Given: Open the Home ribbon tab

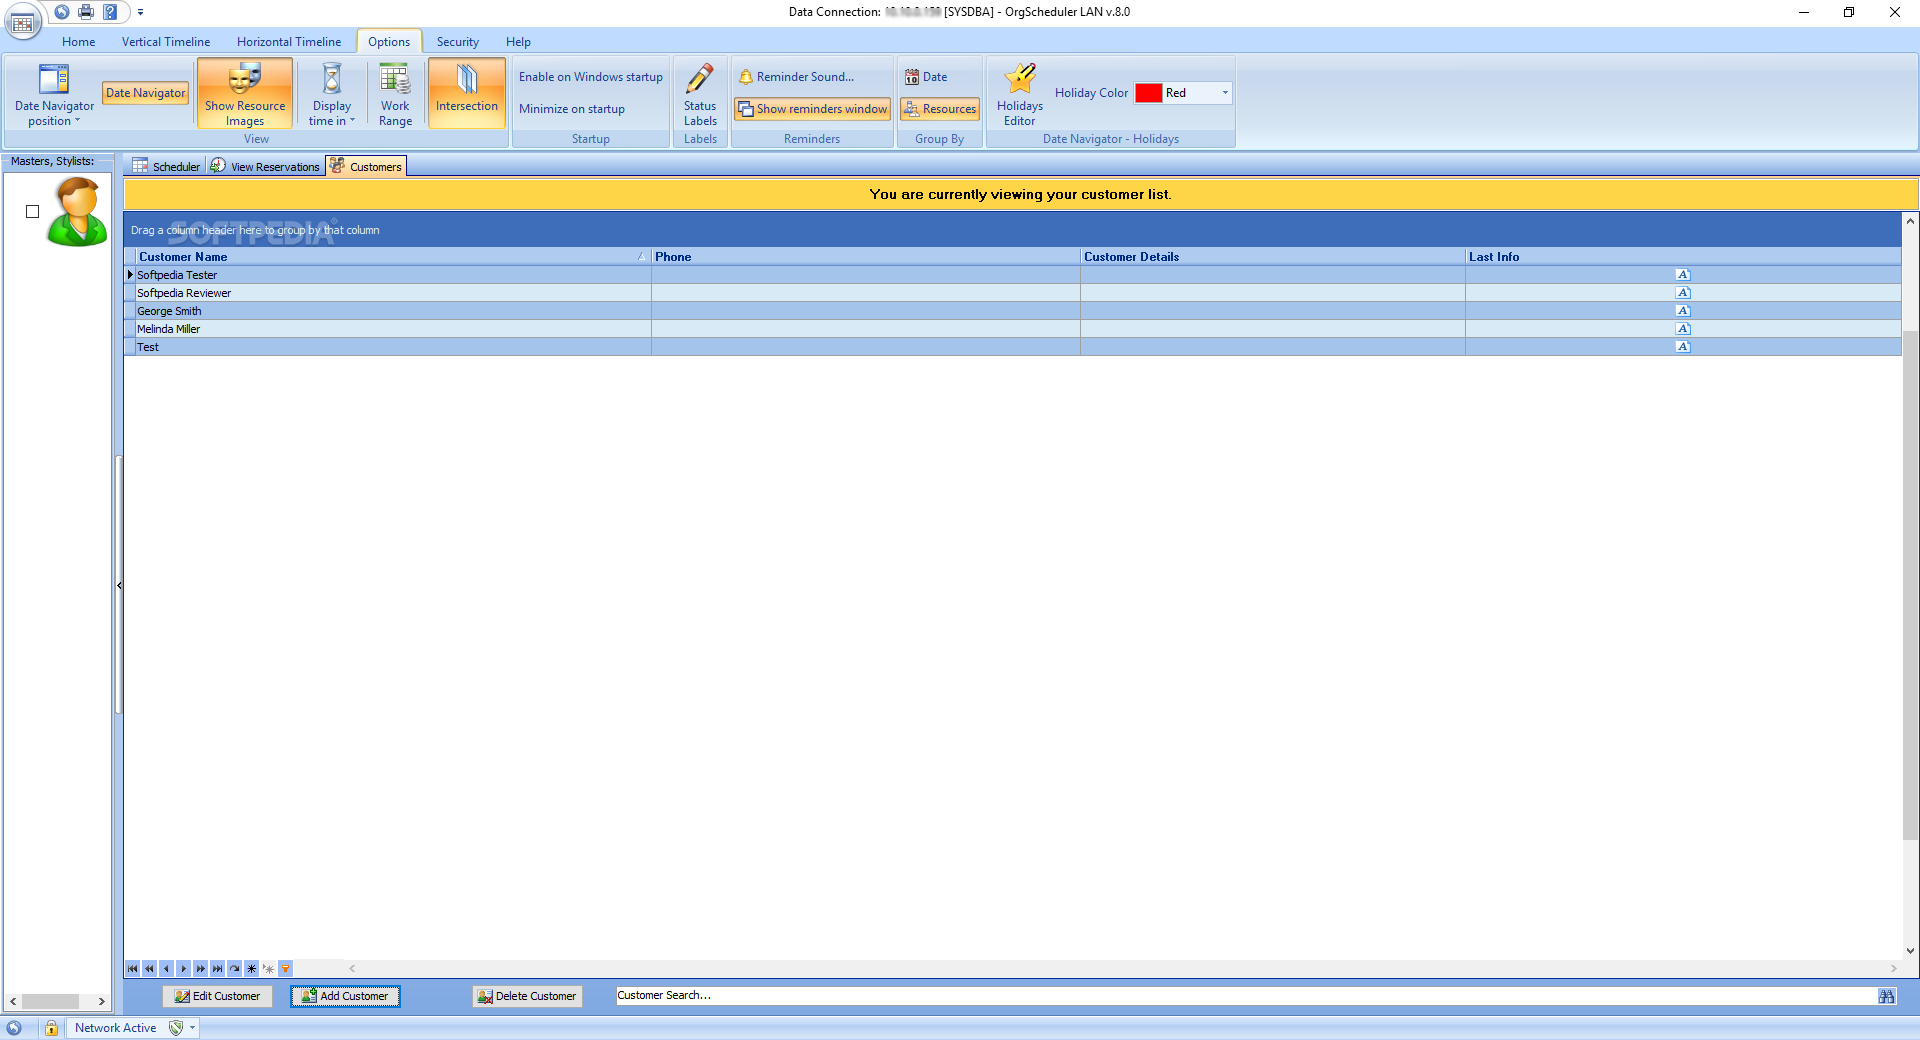Looking at the screenshot, I should coord(78,42).
